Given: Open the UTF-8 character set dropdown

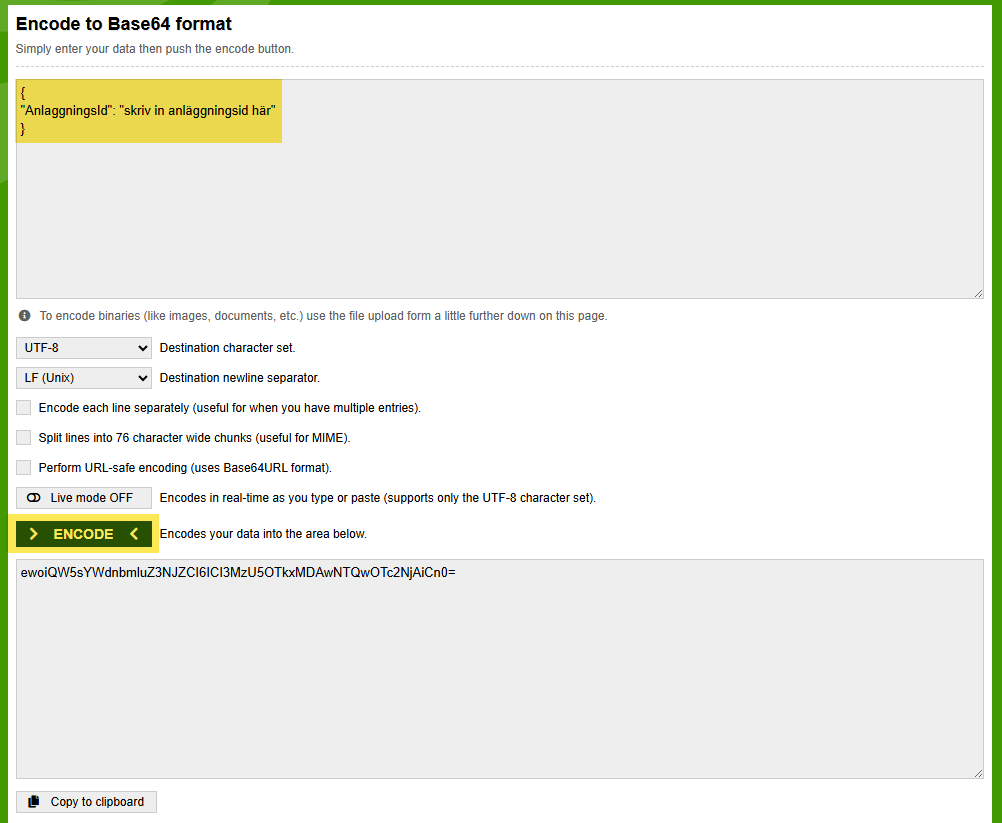Looking at the screenshot, I should click(84, 348).
